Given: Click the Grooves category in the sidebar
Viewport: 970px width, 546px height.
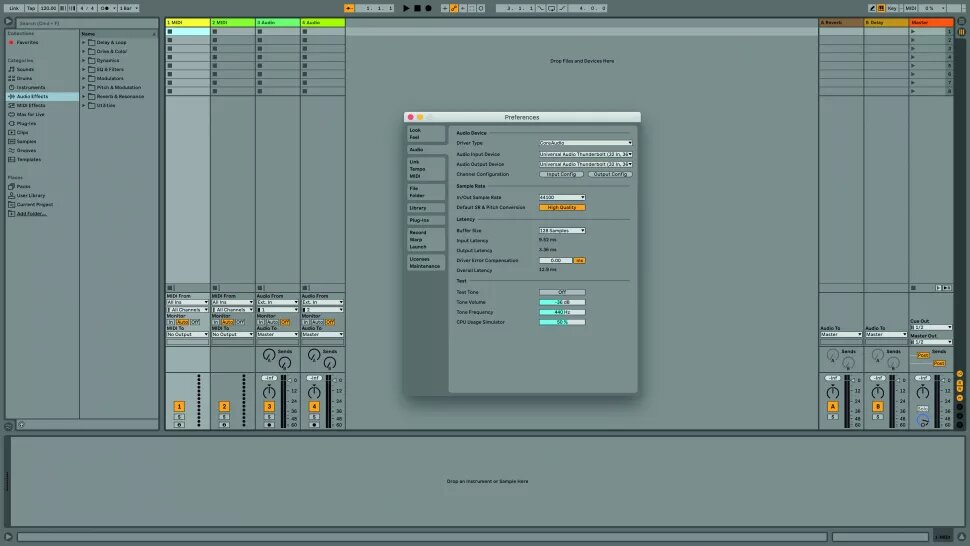Looking at the screenshot, I should tap(27, 150).
